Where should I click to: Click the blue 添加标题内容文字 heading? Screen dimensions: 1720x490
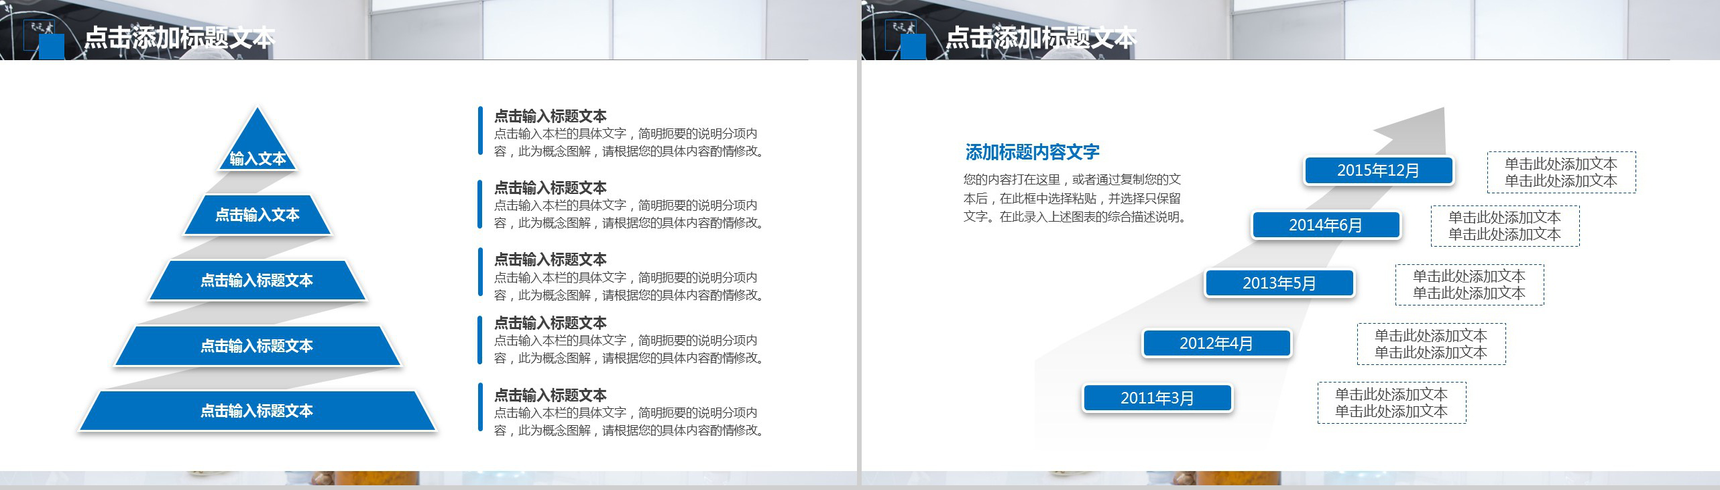[1032, 152]
